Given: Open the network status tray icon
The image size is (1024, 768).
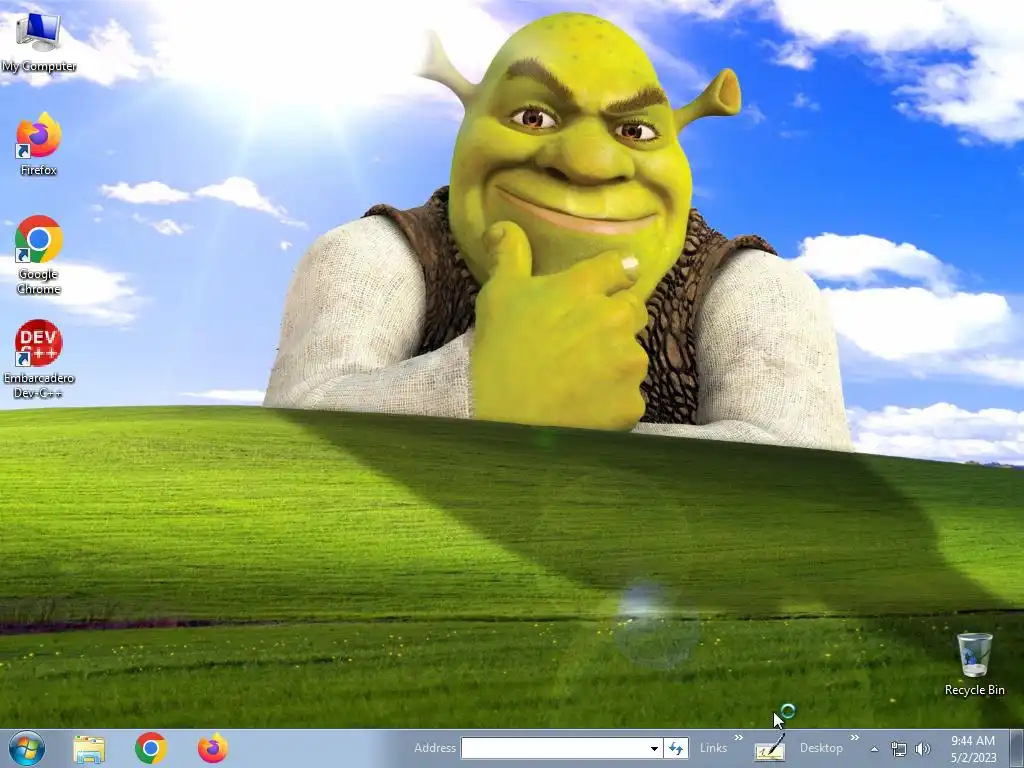Looking at the screenshot, I should (899, 749).
